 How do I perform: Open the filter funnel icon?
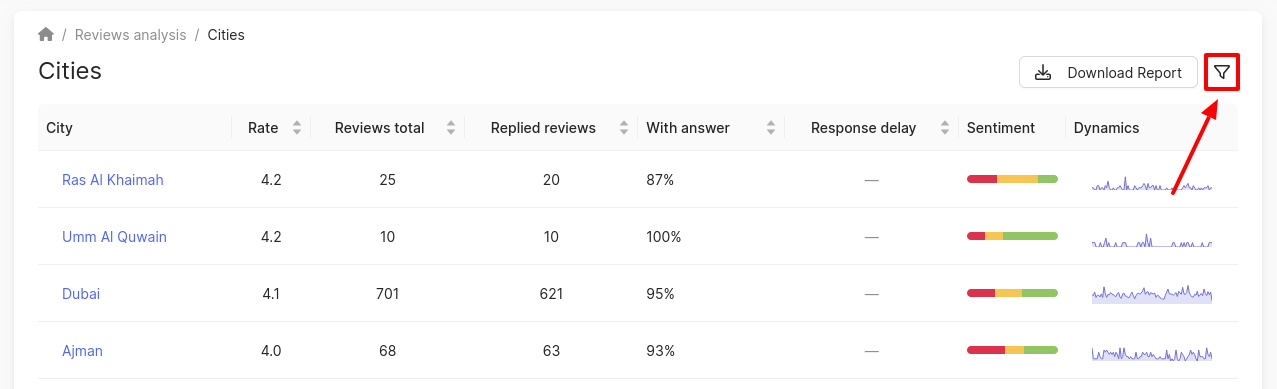pos(1222,72)
